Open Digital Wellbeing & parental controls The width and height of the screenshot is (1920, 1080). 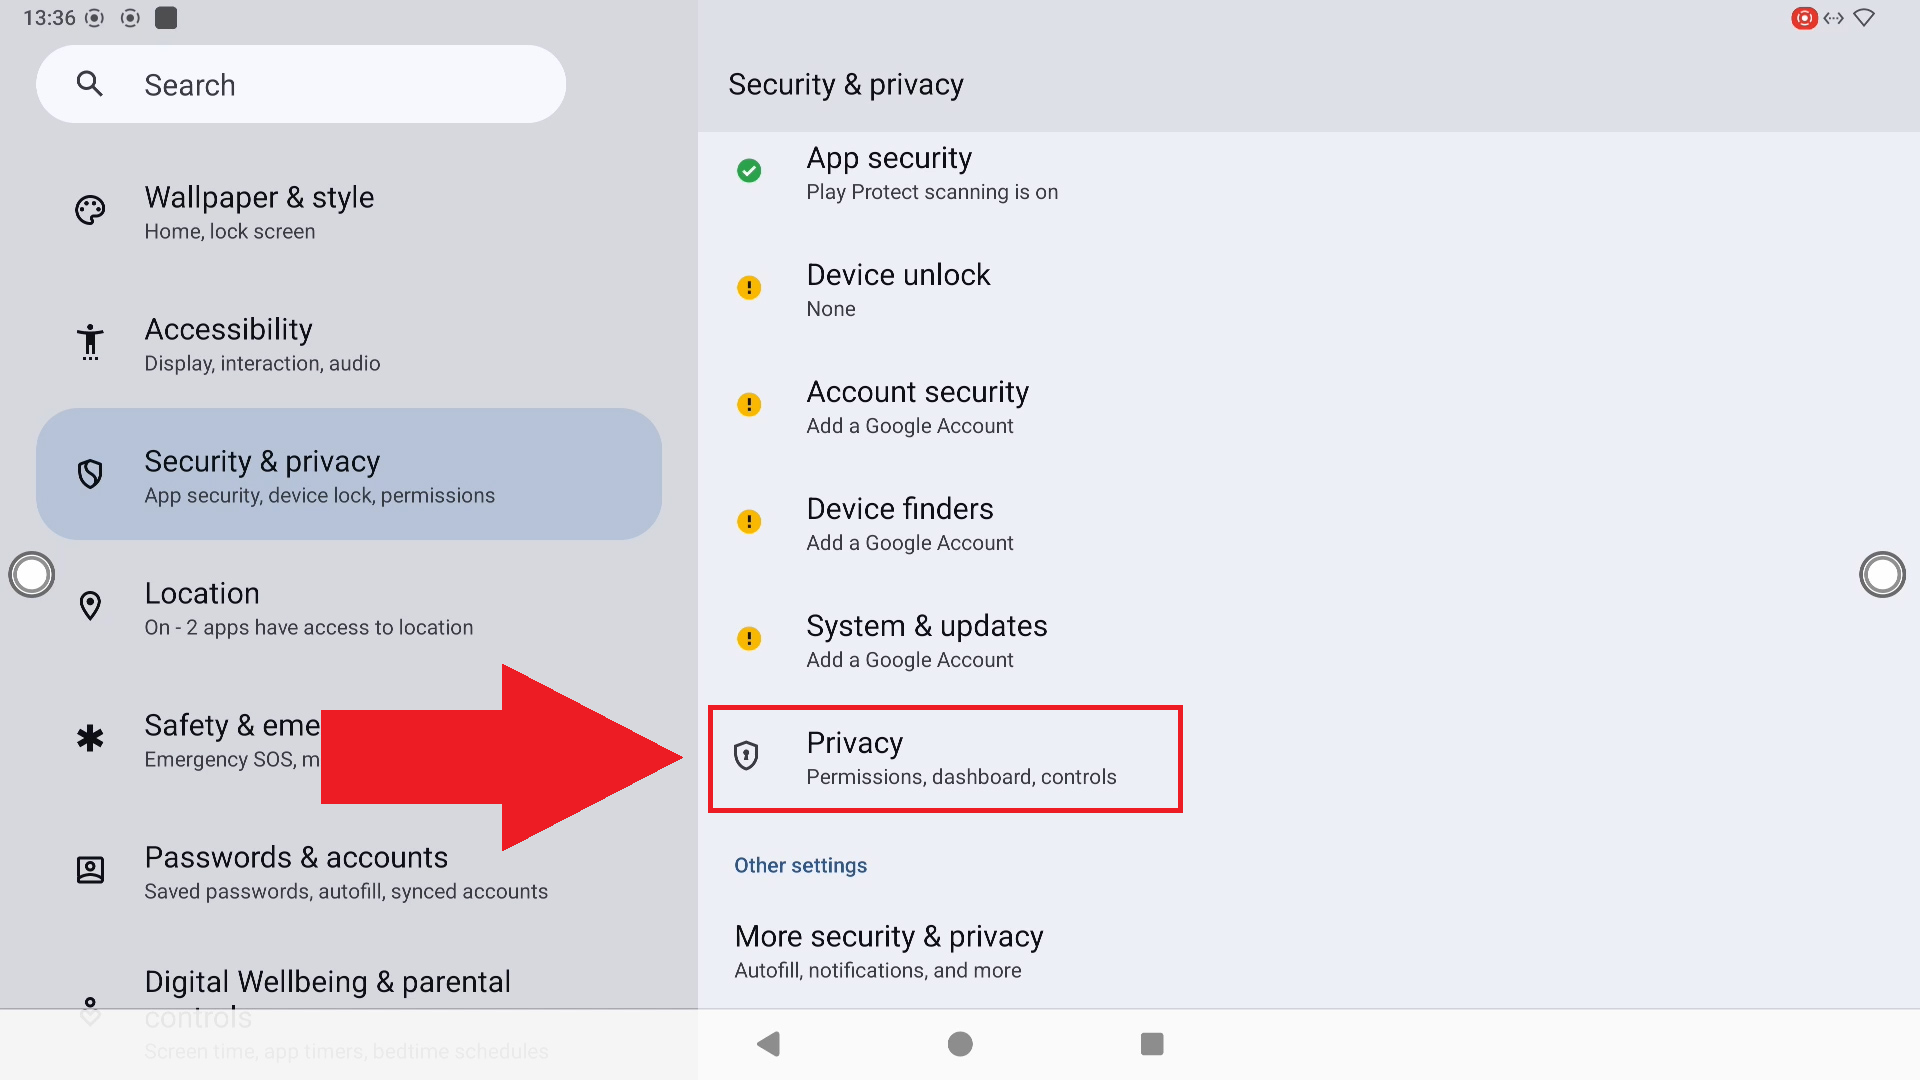(327, 981)
